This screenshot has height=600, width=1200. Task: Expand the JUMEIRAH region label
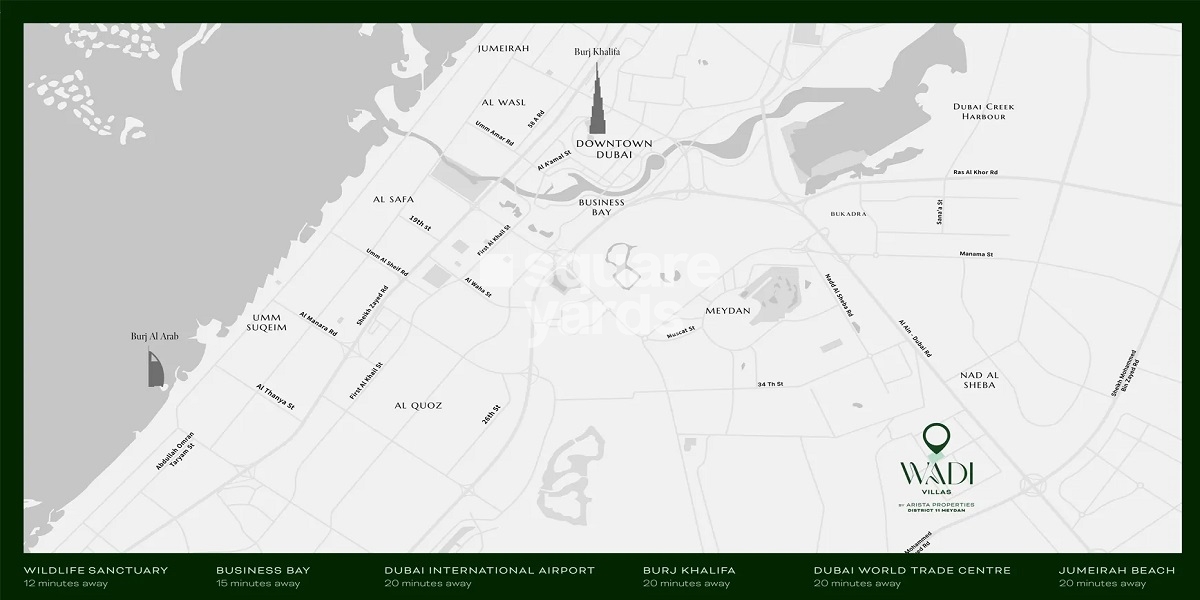click(x=504, y=49)
